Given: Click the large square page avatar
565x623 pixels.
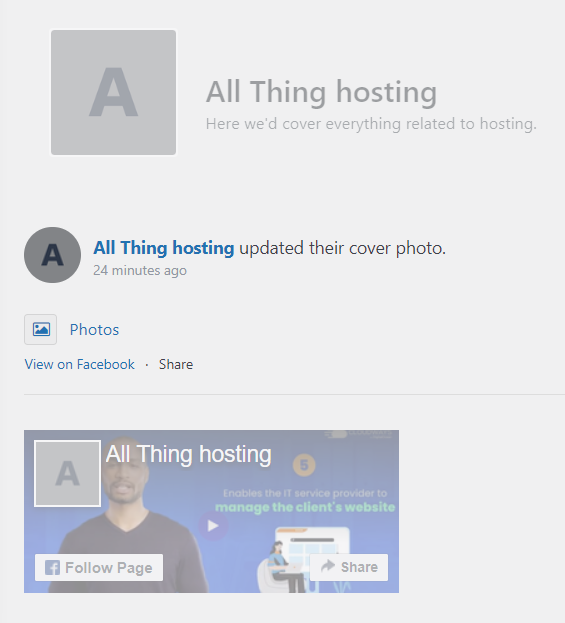Looking at the screenshot, I should (113, 92).
